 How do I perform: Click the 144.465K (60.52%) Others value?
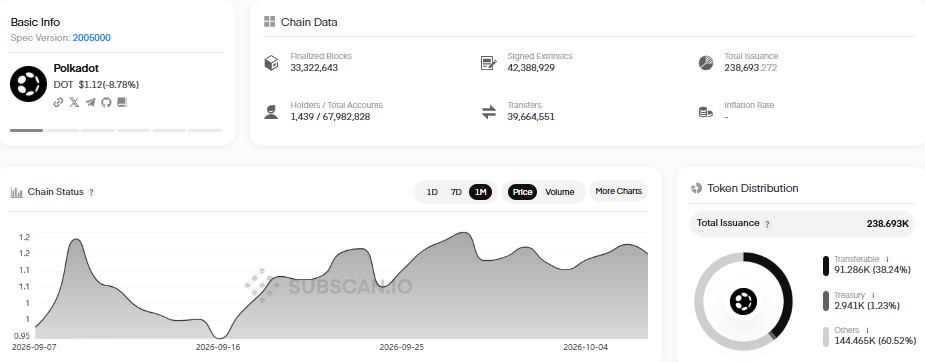pyautogui.click(x=875, y=341)
